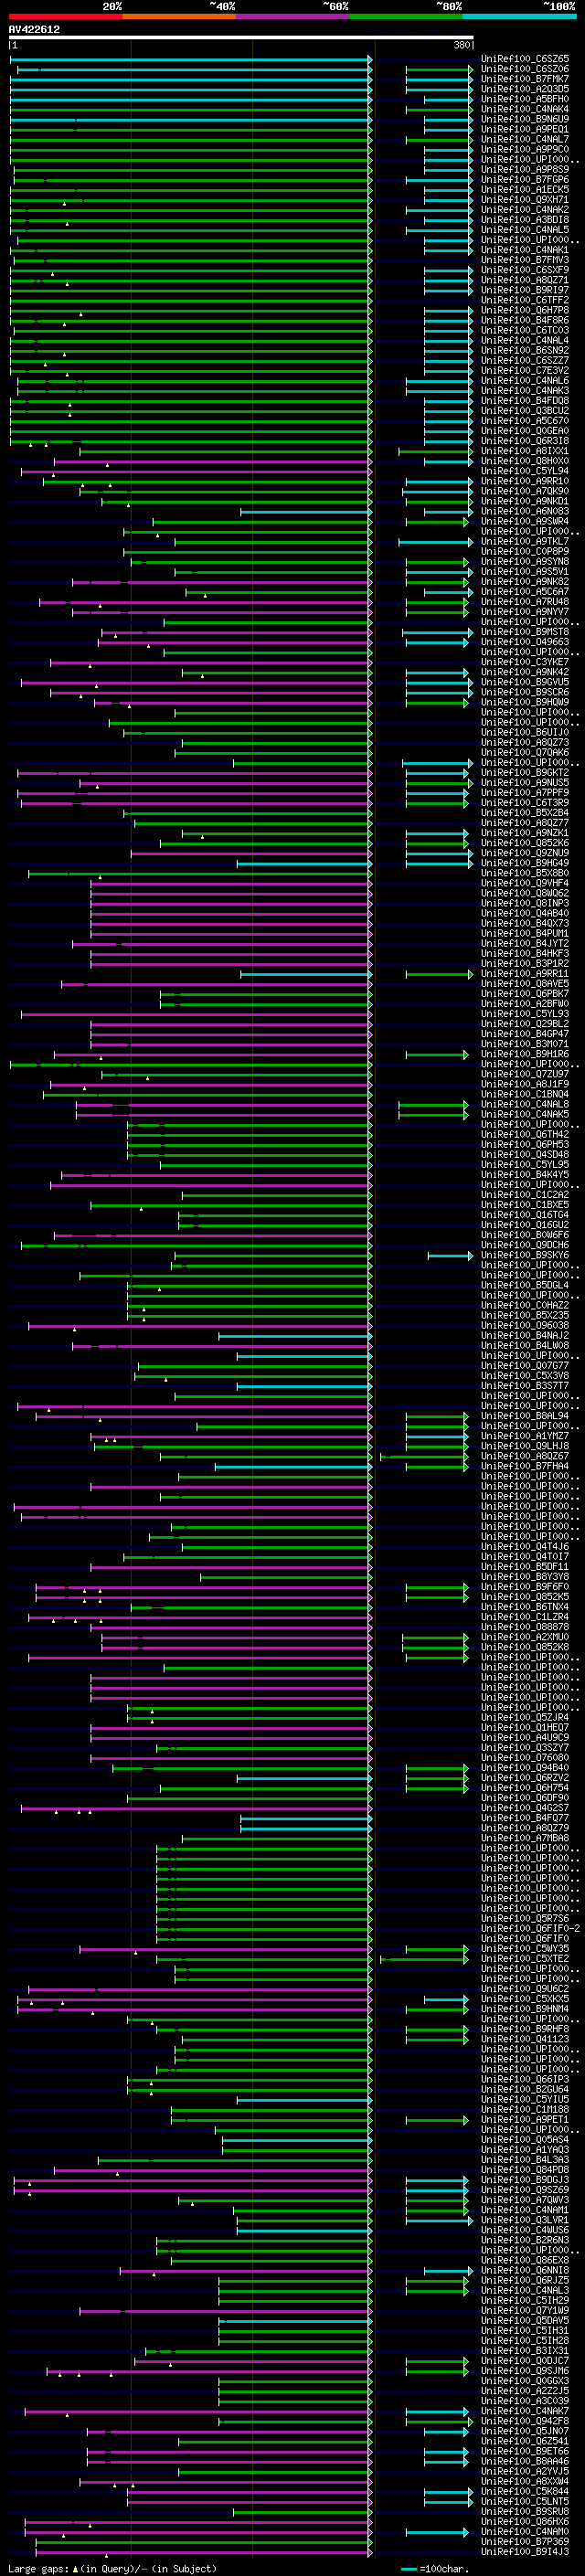Select hit UniRef100_C6SZ06

(x=525, y=69)
